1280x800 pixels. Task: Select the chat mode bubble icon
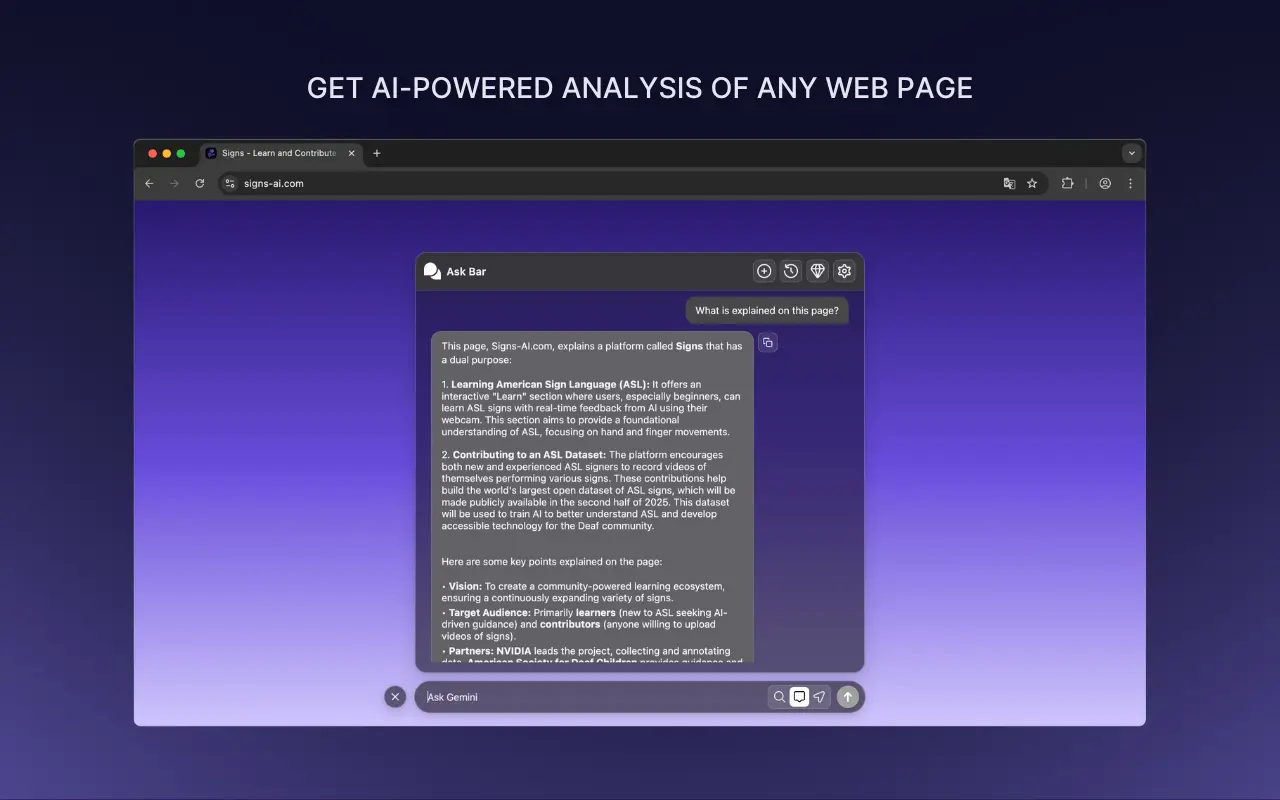(x=799, y=697)
